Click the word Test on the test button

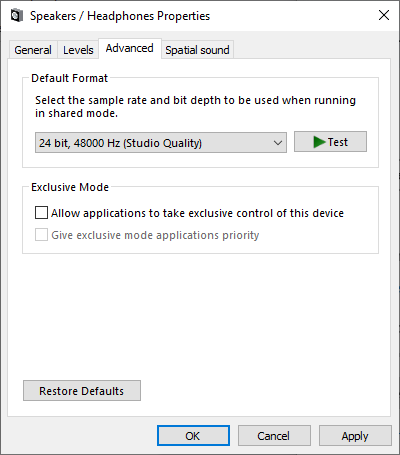tap(338, 142)
